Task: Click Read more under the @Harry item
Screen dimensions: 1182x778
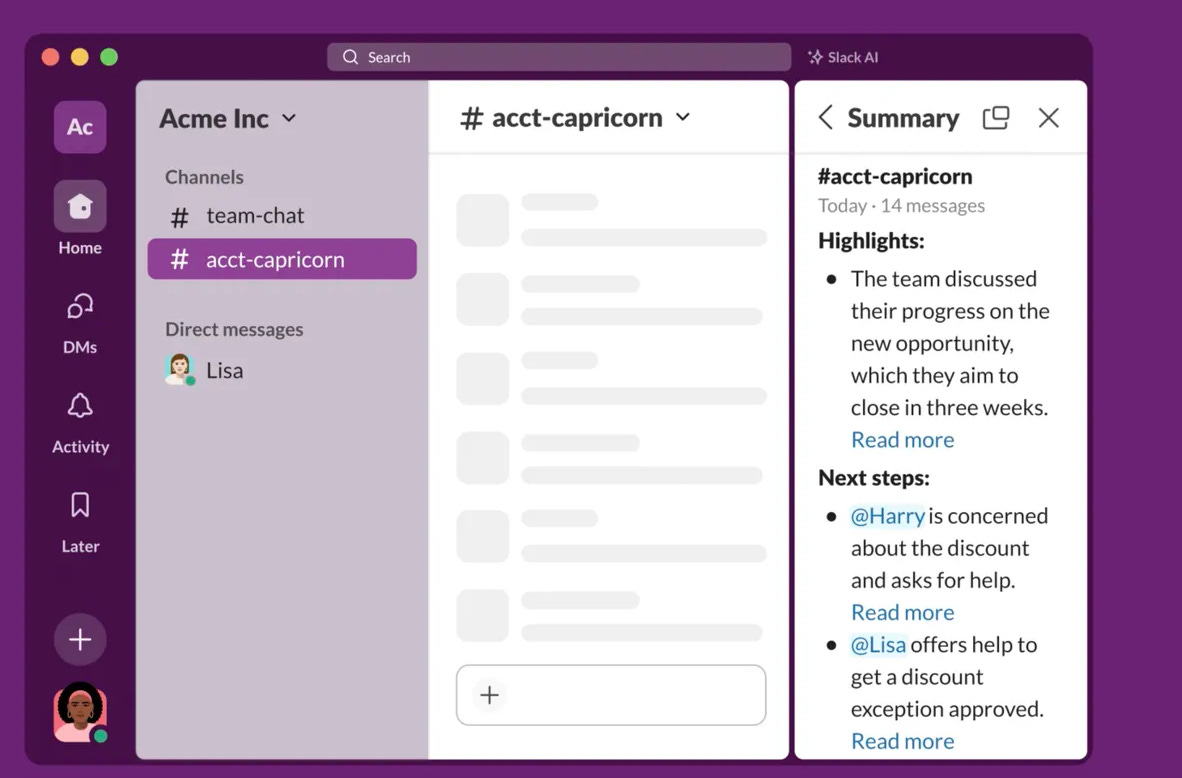Action: pyautogui.click(x=902, y=612)
